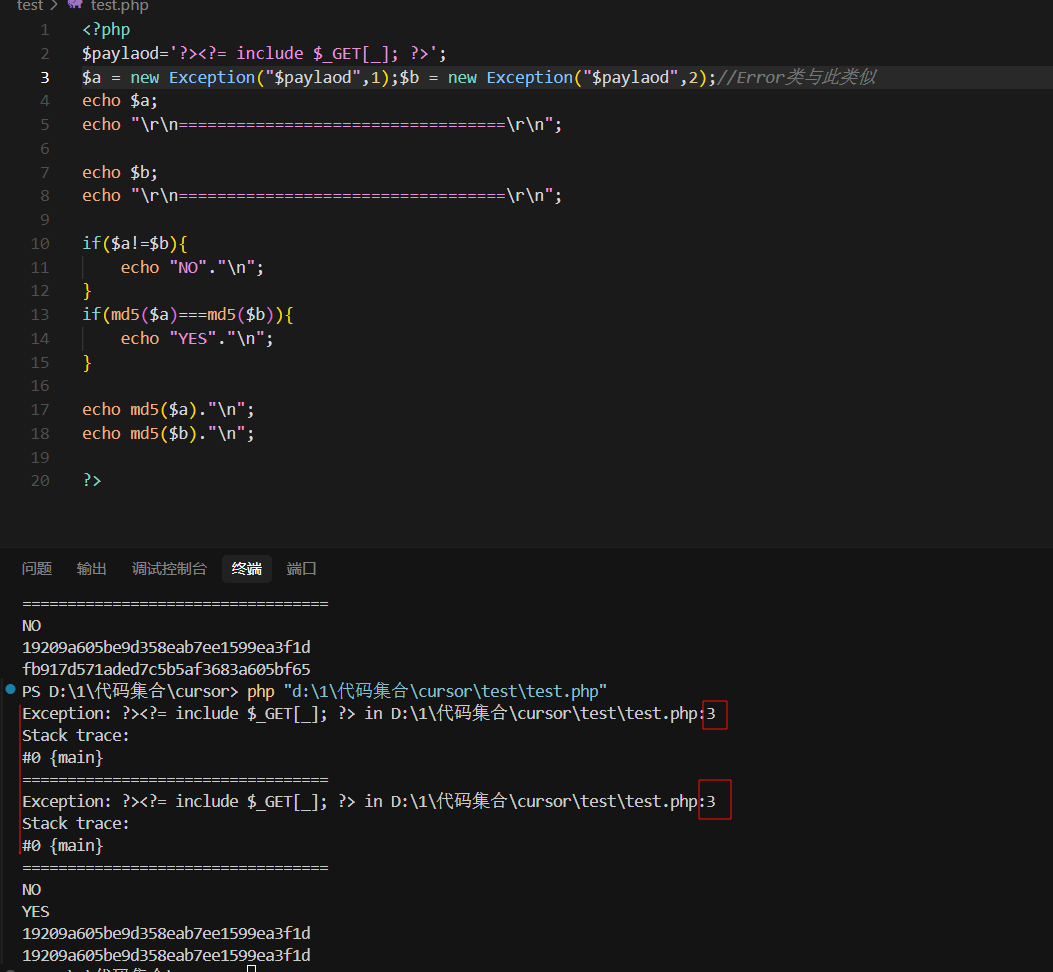This screenshot has width=1053, height=972.
Task: Click the PHP elephant icon in the breadcrumb
Action: click(75, 5)
